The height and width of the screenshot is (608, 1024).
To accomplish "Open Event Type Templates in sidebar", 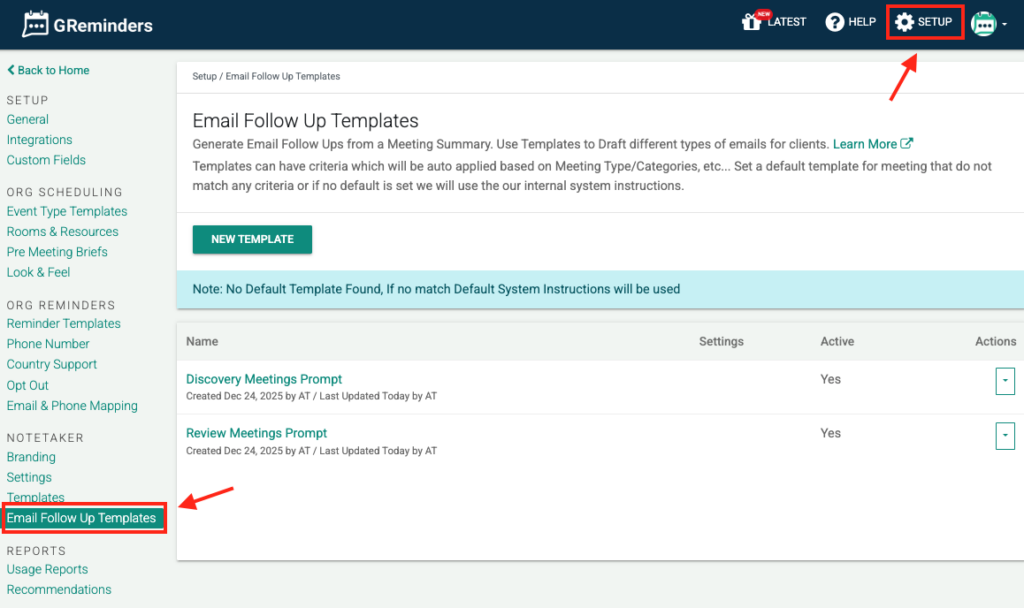I will pos(67,211).
